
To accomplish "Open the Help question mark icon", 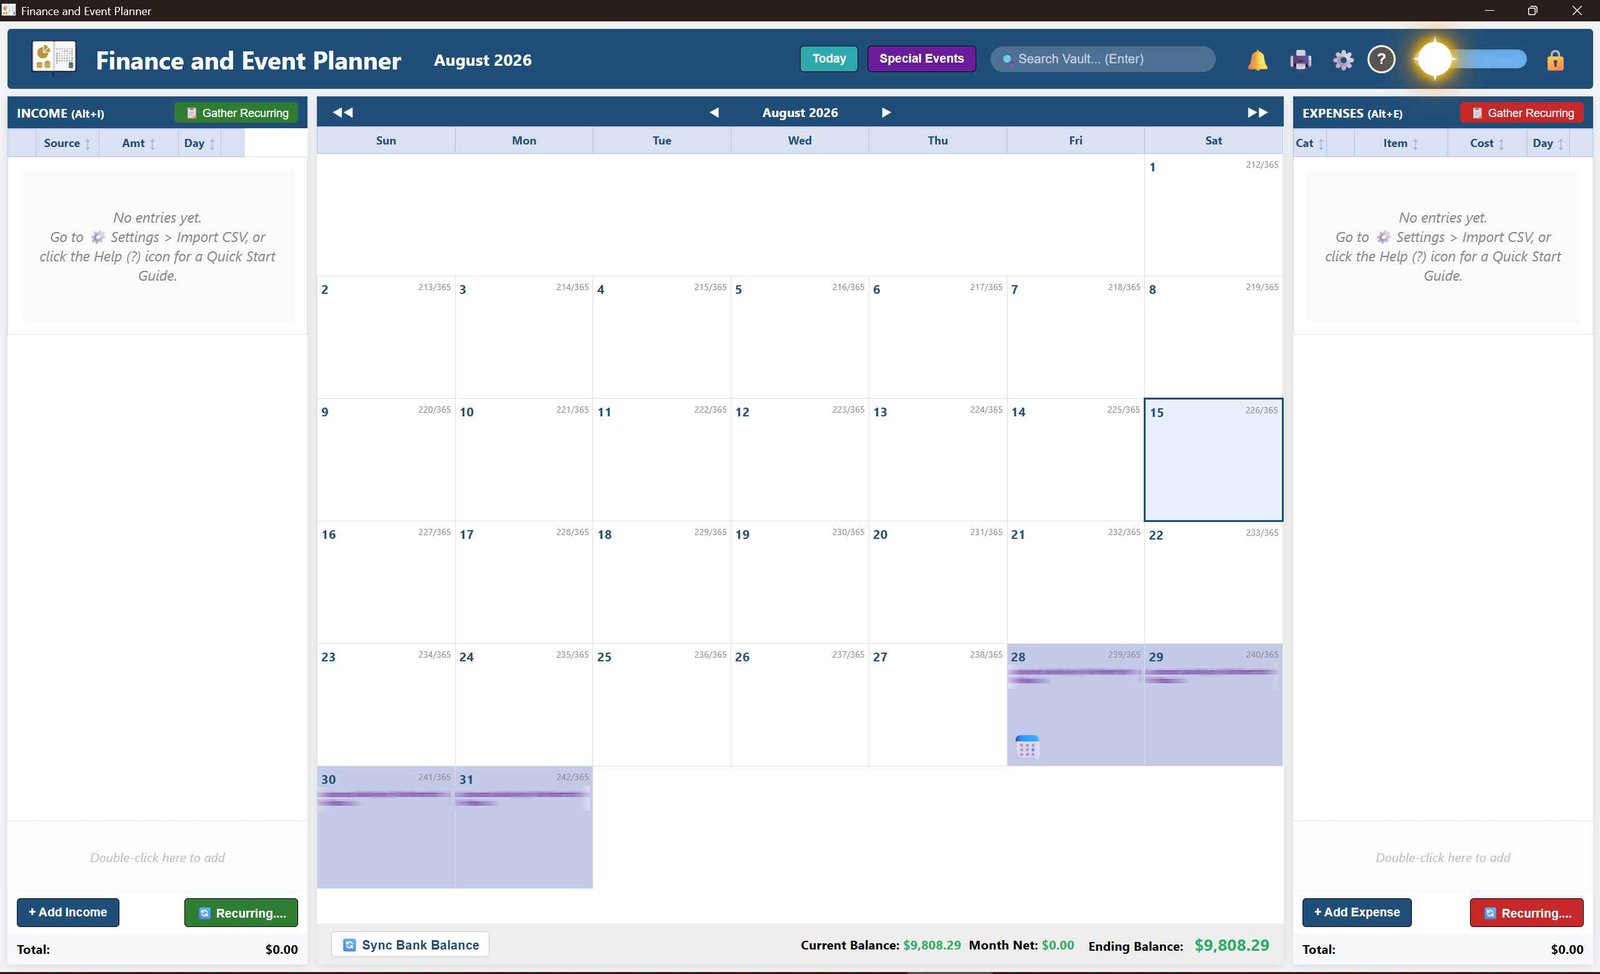I will click(x=1381, y=60).
